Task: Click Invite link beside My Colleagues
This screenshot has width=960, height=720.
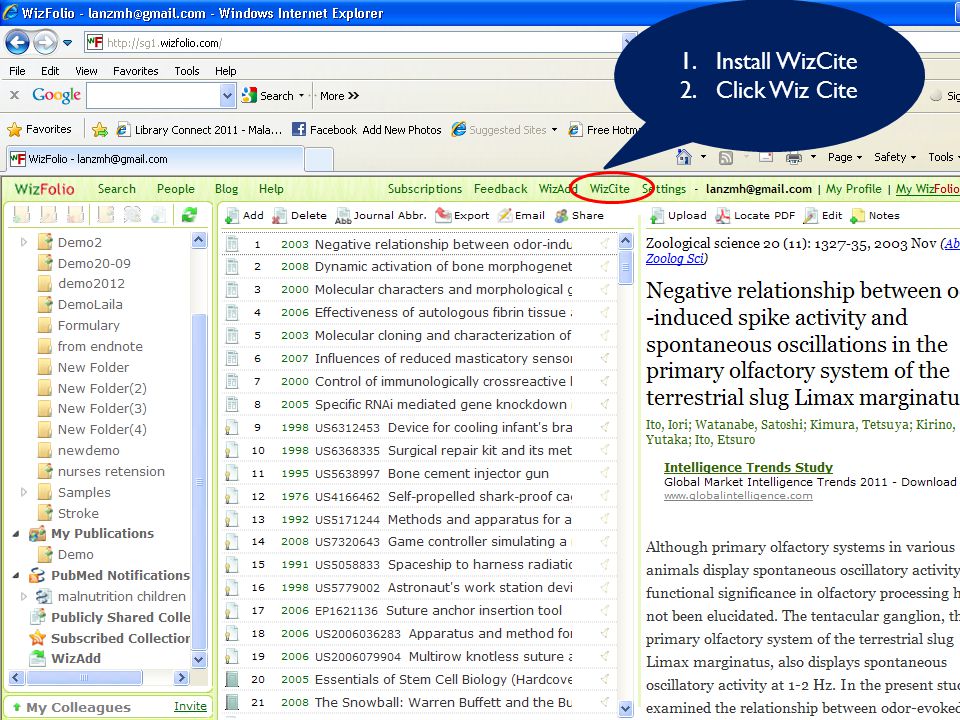Action: pyautogui.click(x=190, y=707)
